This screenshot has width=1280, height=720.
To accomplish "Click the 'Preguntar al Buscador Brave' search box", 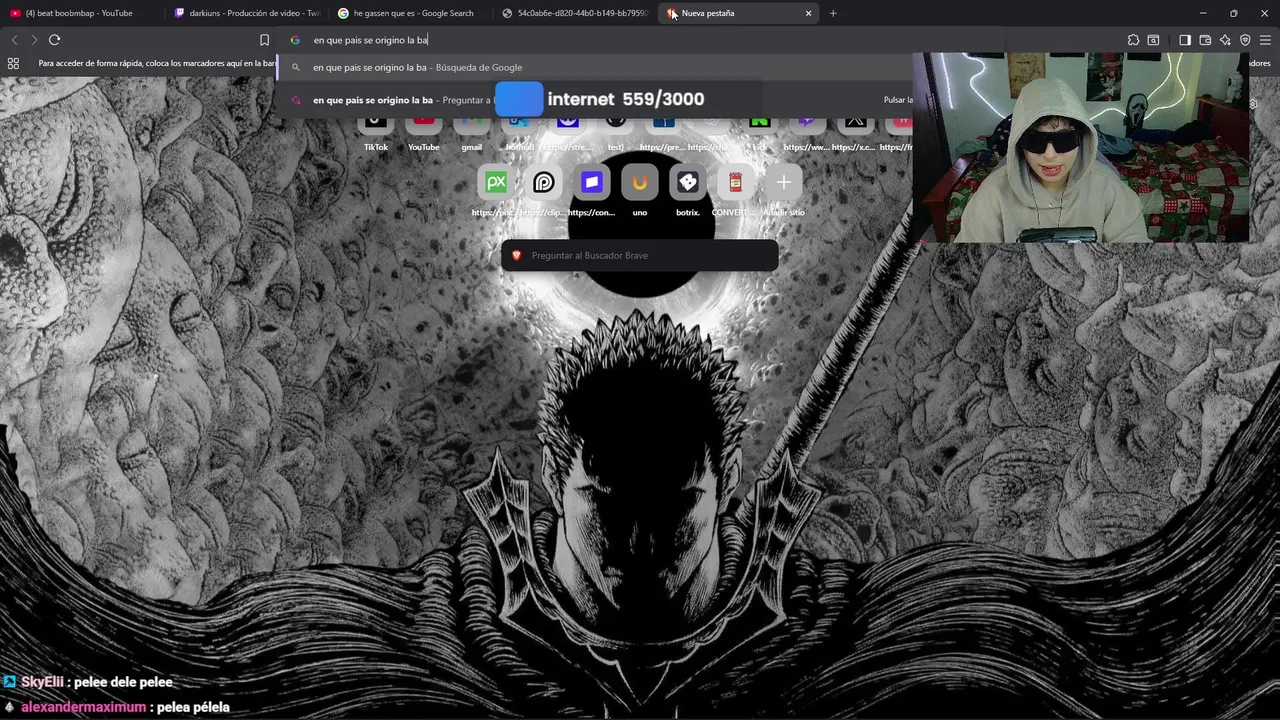I will [x=640, y=255].
